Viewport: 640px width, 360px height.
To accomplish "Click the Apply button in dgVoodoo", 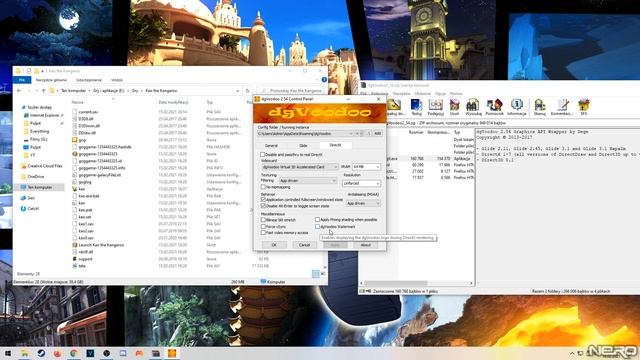I will pos(335,245).
